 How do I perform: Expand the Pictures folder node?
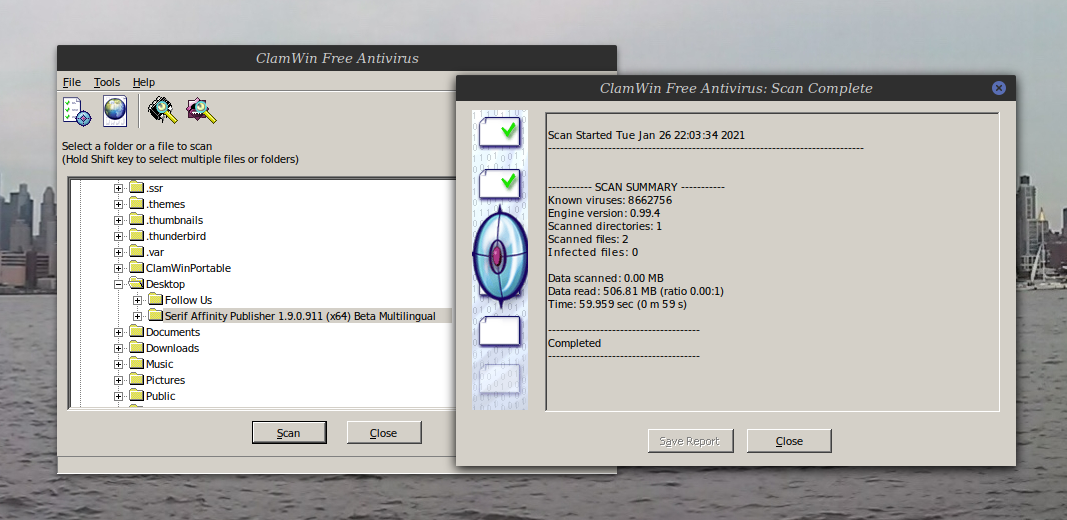(118, 380)
